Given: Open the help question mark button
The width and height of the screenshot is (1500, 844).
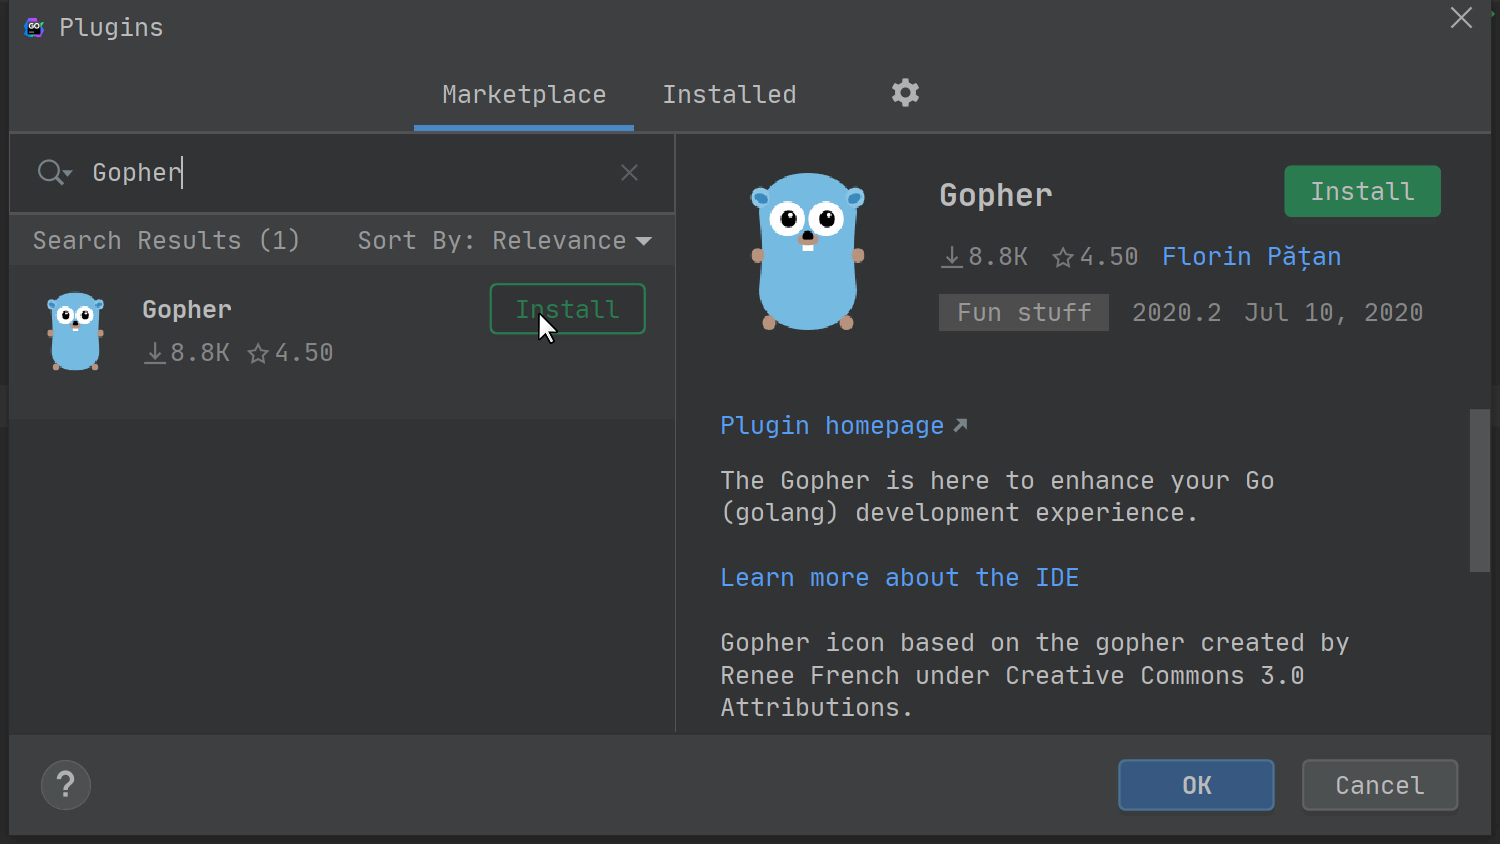Looking at the screenshot, I should 66,785.
